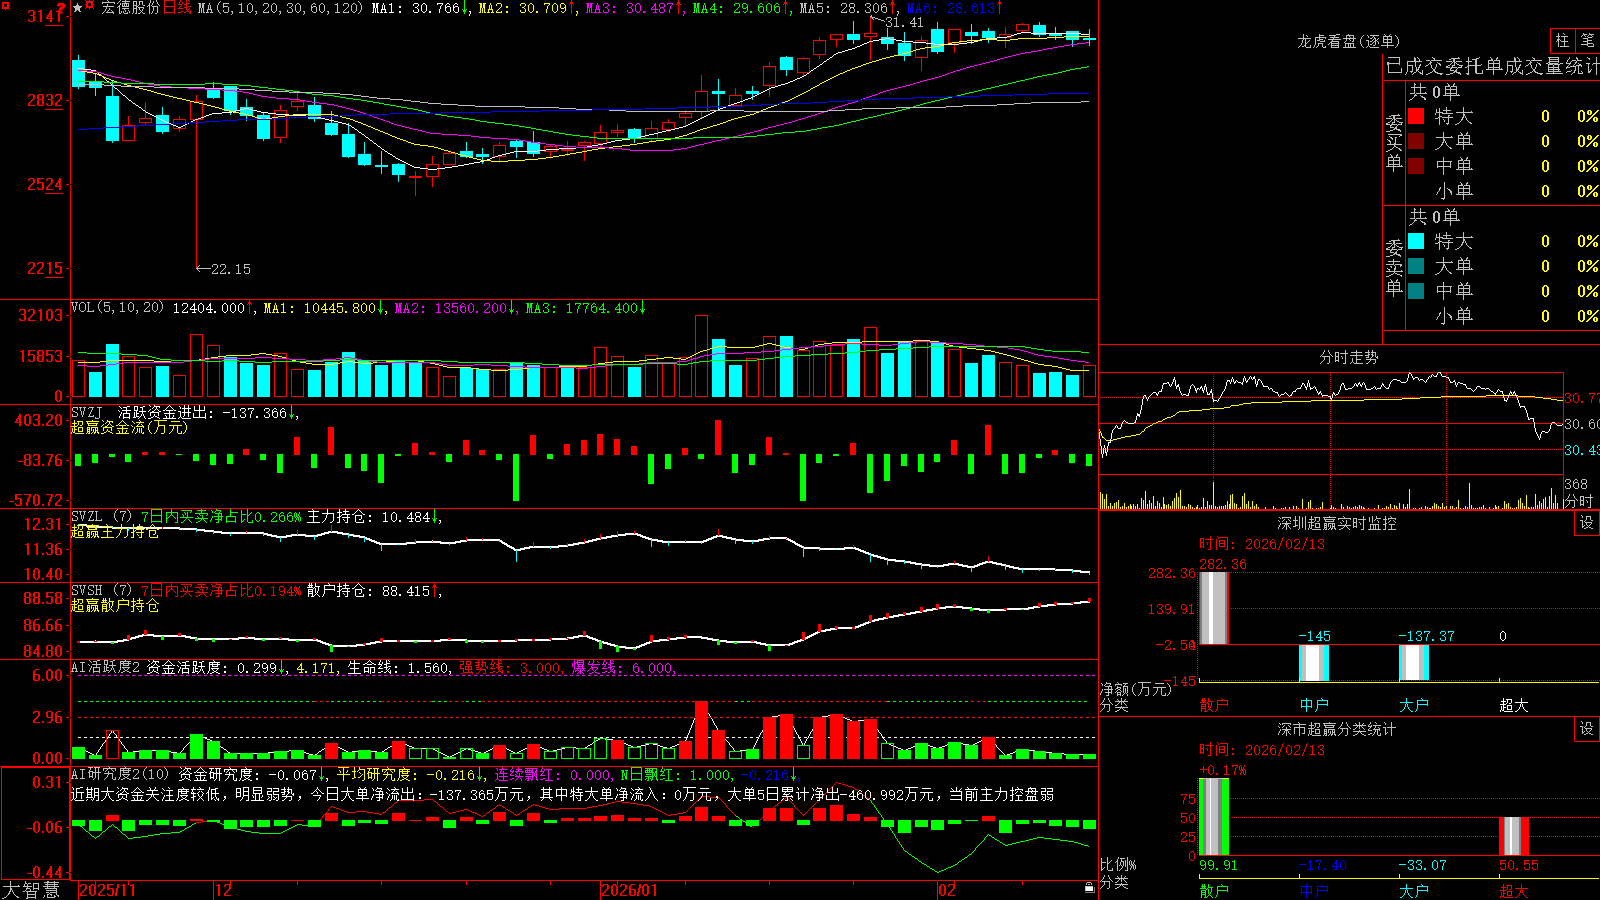Click the 超赢散户持仓 label

pyautogui.click(x=115, y=605)
